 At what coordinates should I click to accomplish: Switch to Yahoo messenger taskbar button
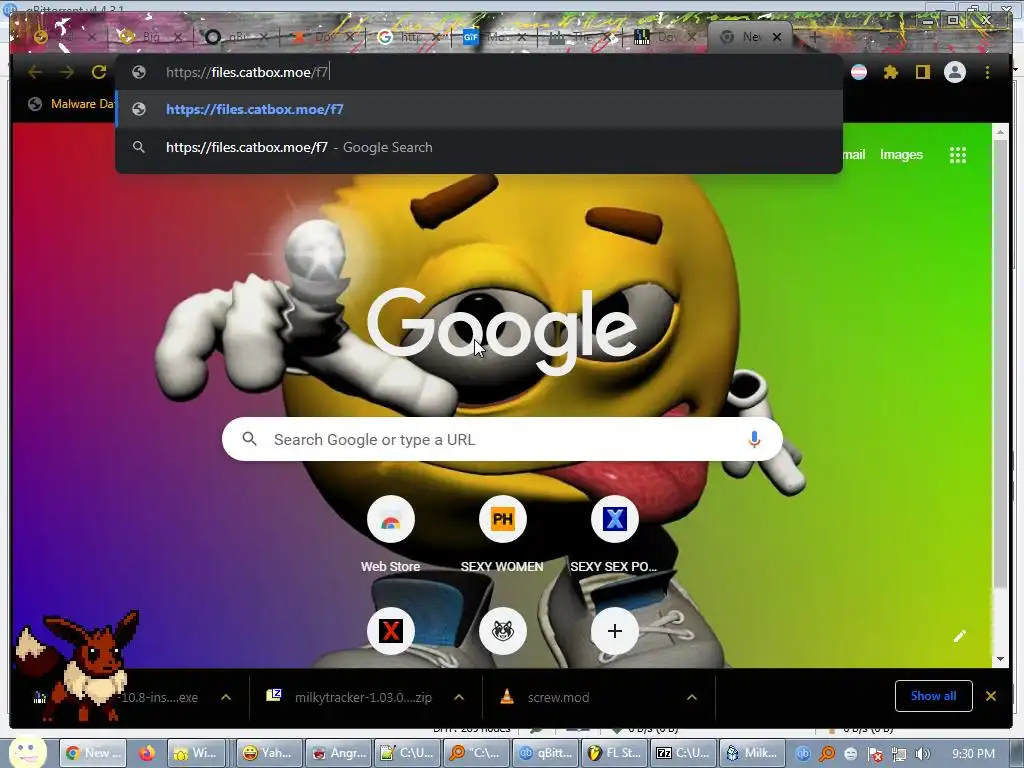[x=268, y=753]
